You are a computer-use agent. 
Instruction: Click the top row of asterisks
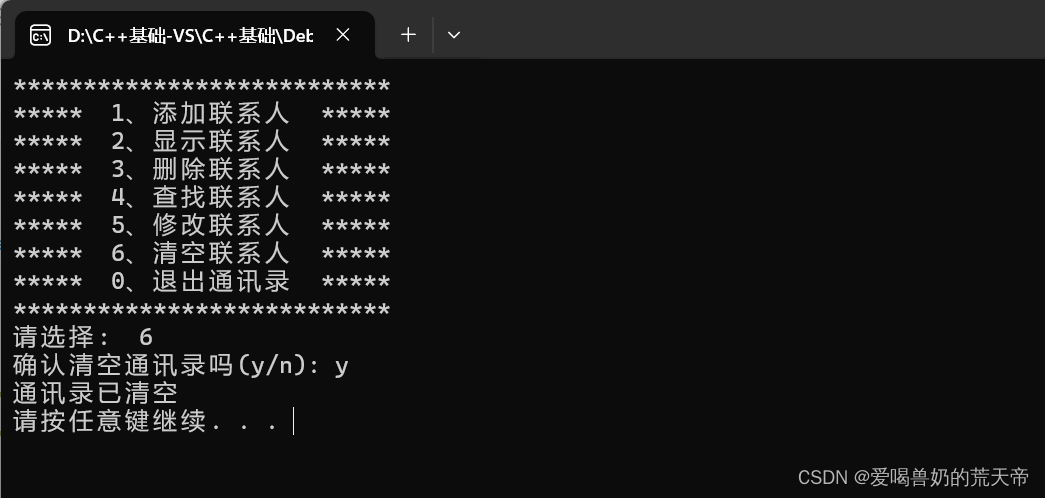tap(201, 88)
